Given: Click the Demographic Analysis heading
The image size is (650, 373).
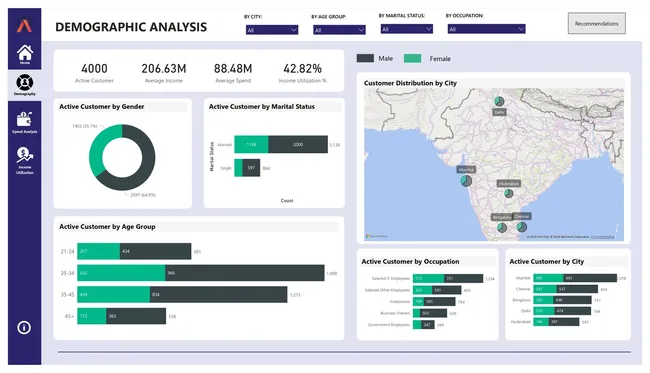Looking at the screenshot, I should (131, 27).
